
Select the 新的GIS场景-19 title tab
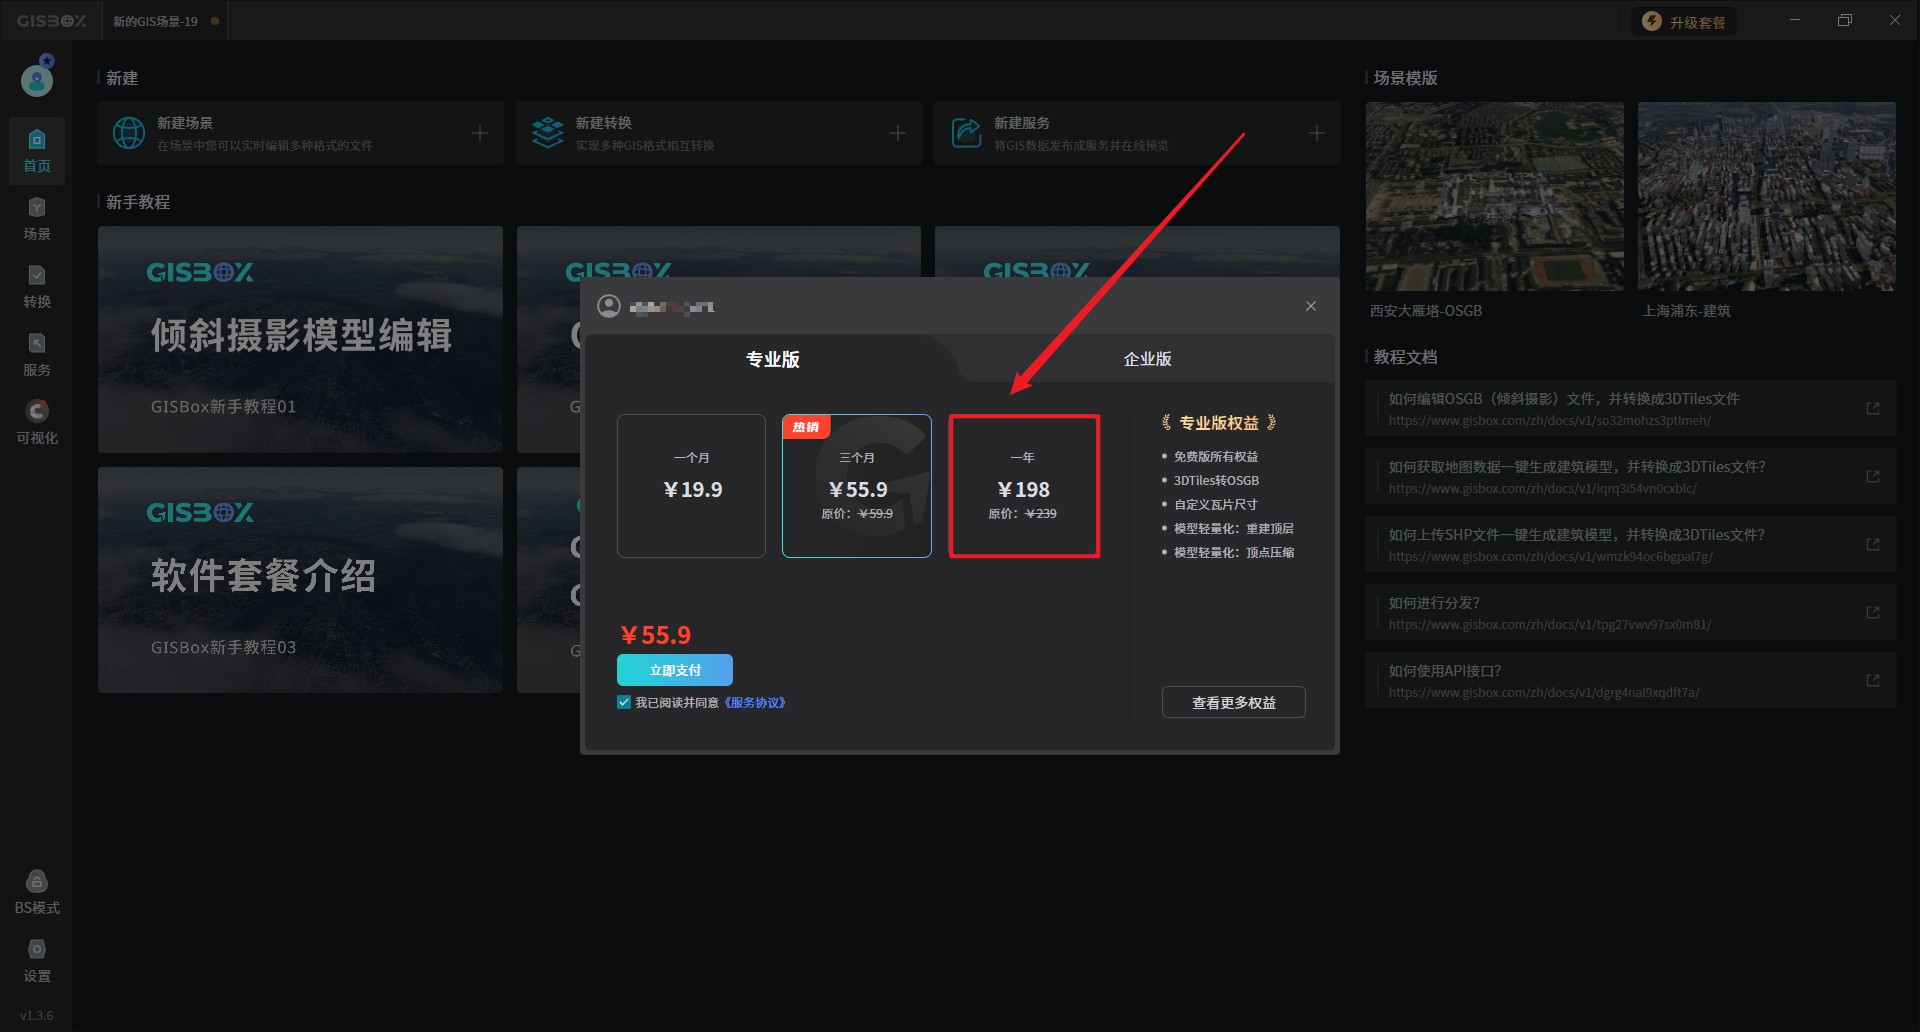(x=165, y=21)
